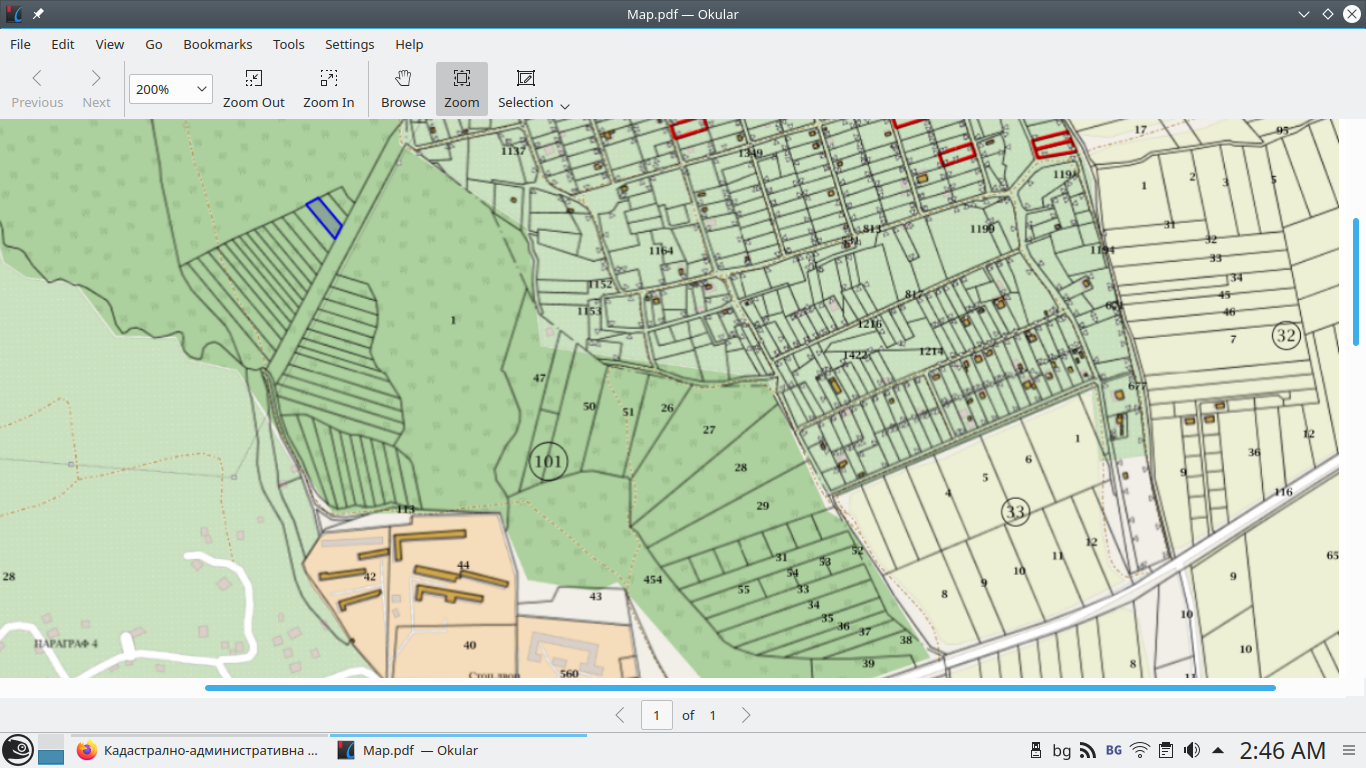Open the volume control in system tray
The height and width of the screenshot is (768, 1366).
1192,750
